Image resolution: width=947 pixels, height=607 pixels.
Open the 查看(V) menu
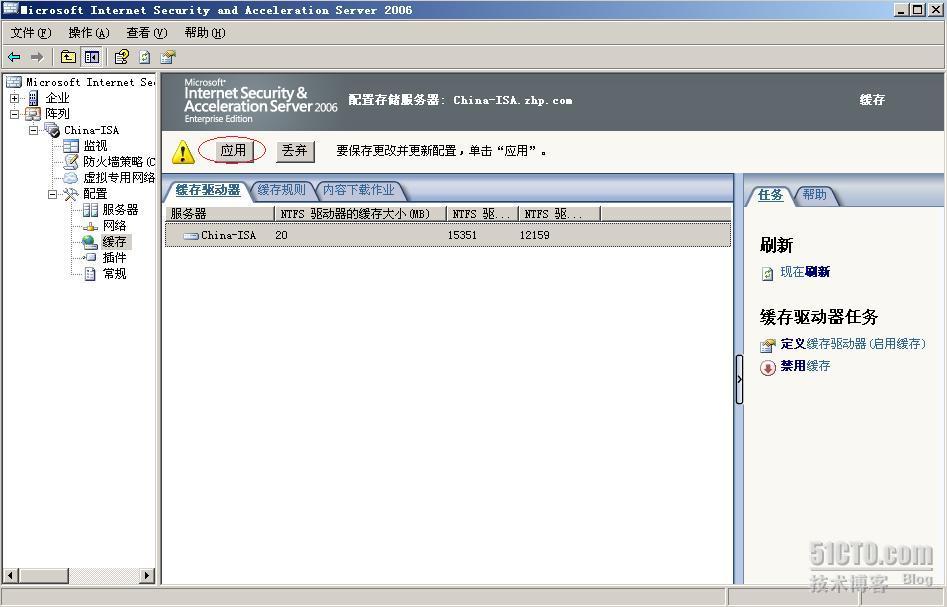(147, 33)
